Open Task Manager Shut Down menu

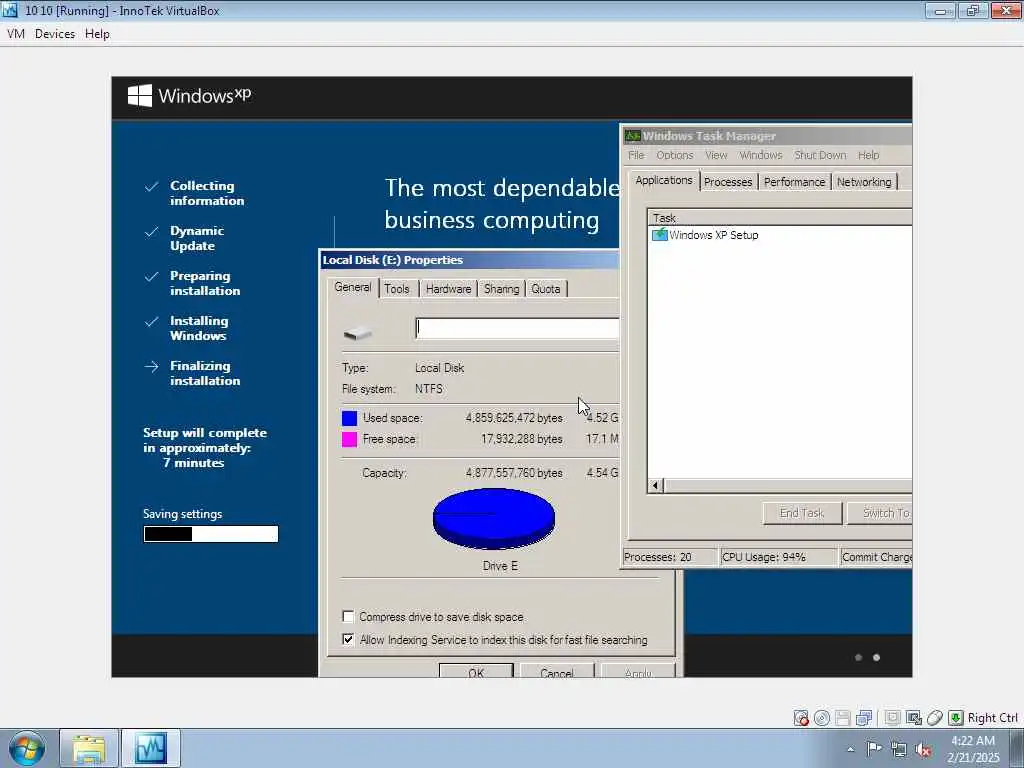820,155
